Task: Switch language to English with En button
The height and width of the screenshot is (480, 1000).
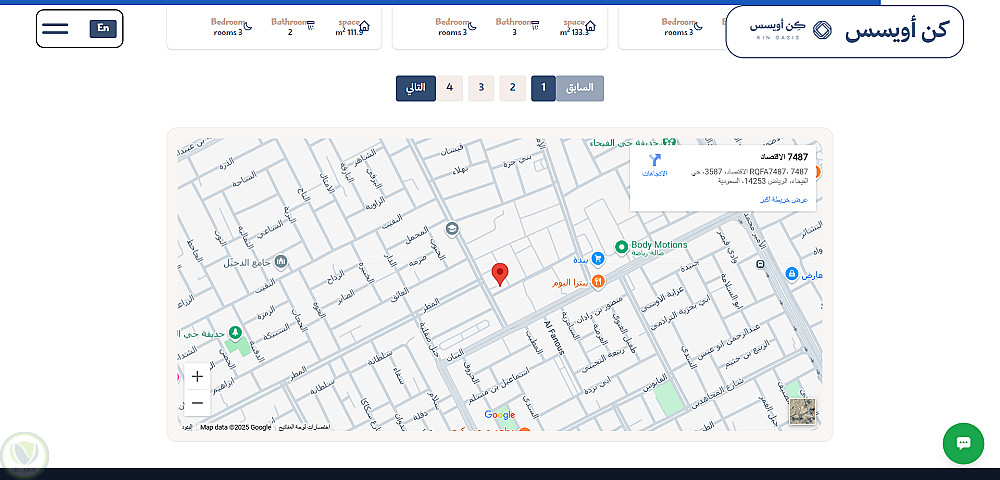Action: (x=103, y=29)
